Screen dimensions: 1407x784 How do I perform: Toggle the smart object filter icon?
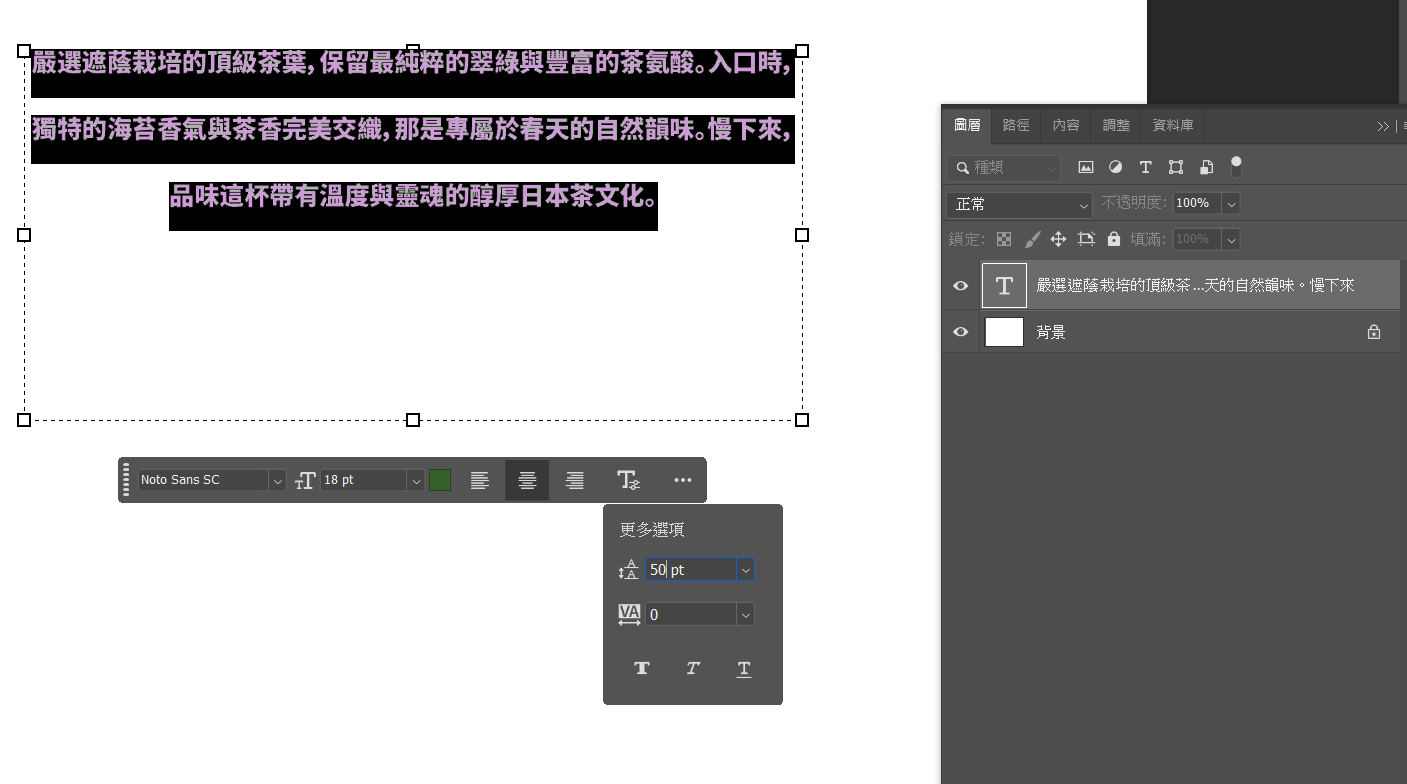pos(1206,167)
